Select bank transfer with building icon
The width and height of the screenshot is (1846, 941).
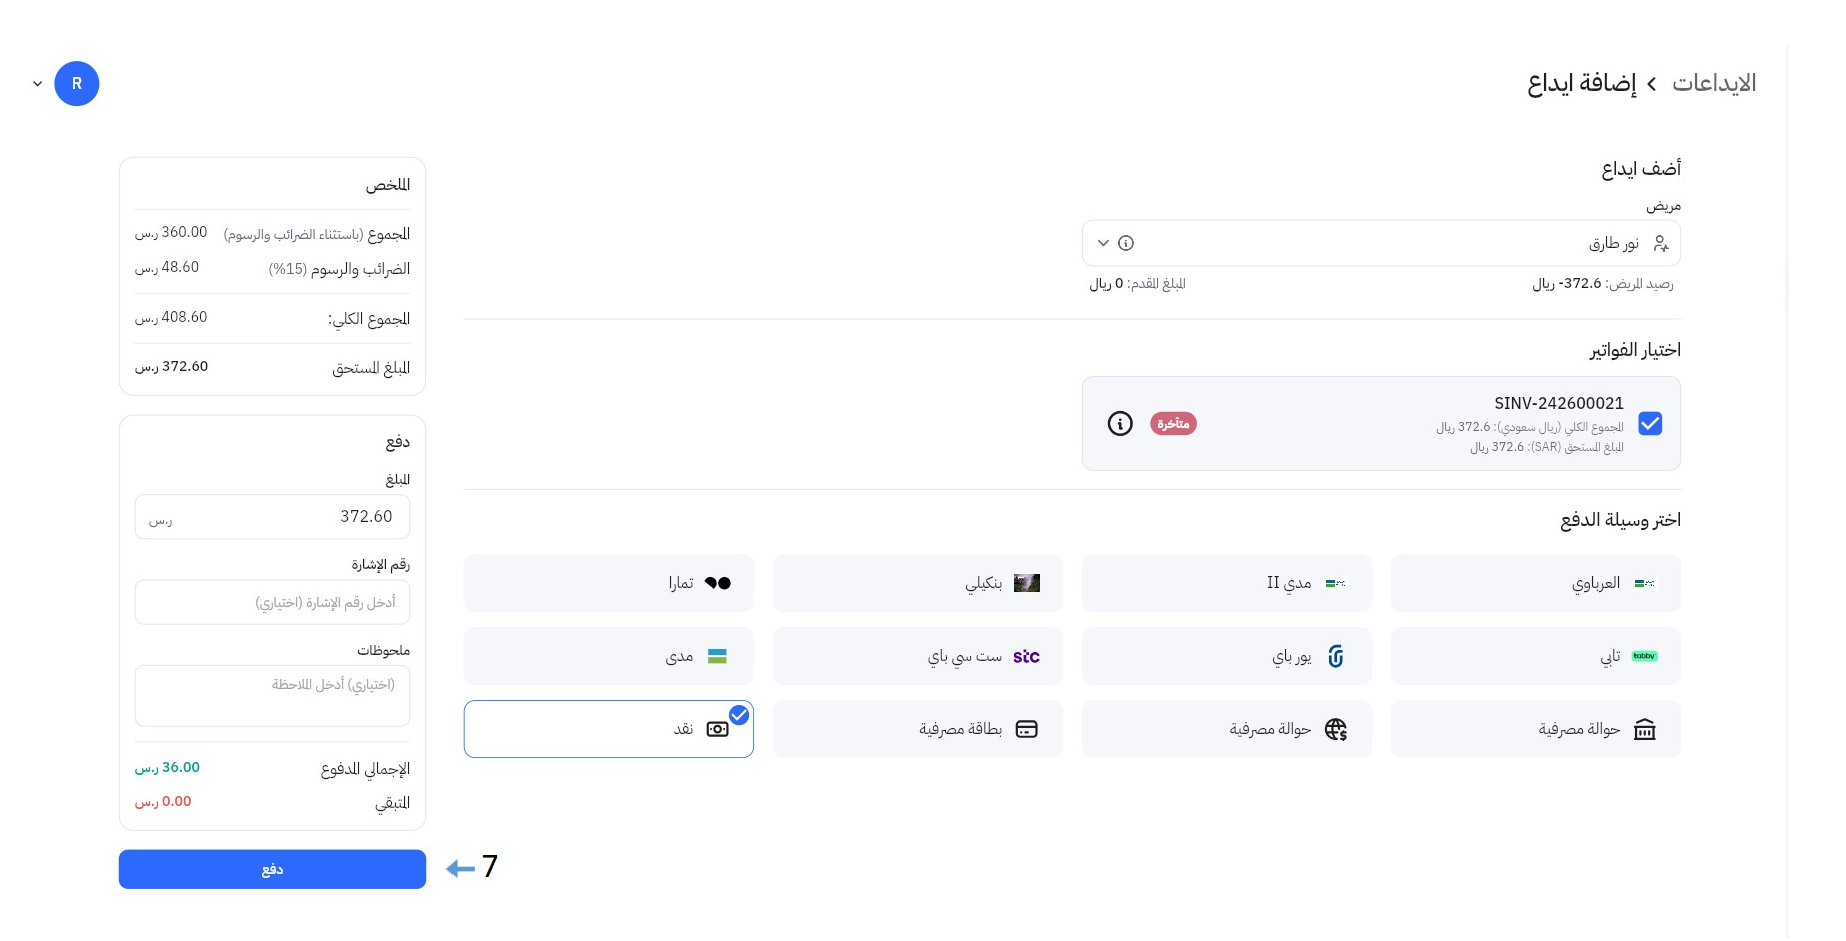(1535, 730)
